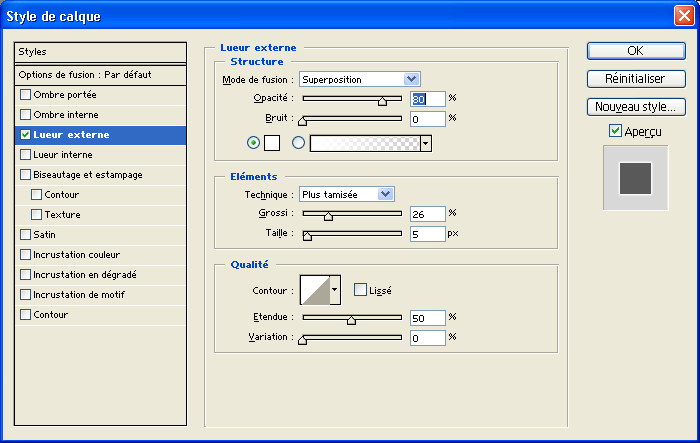Open the Mode de fusion dropdown

click(359, 79)
